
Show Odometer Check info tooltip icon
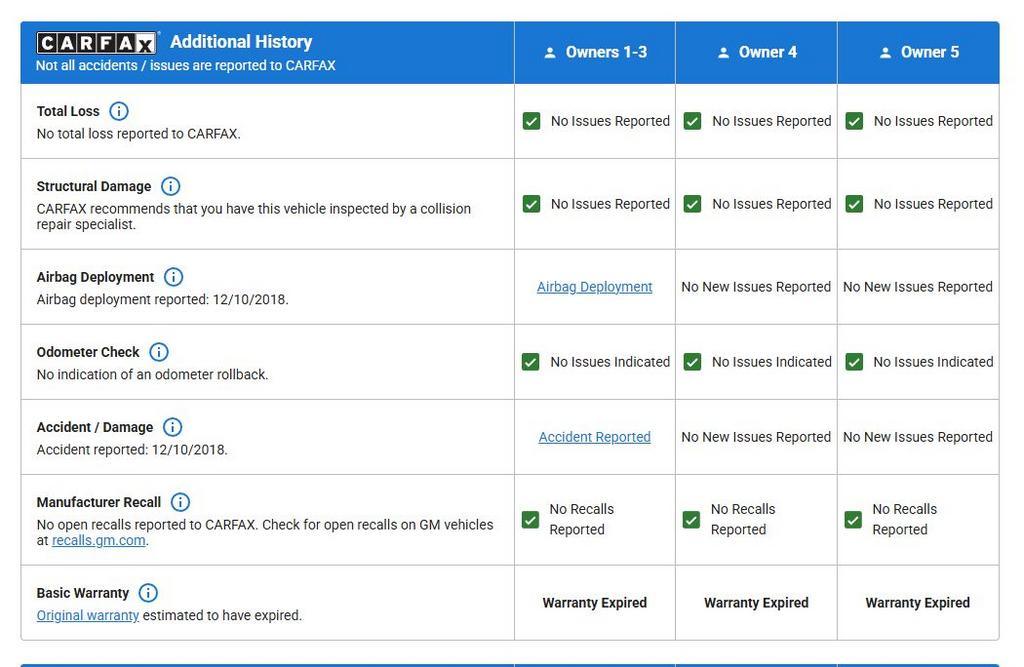(x=158, y=352)
